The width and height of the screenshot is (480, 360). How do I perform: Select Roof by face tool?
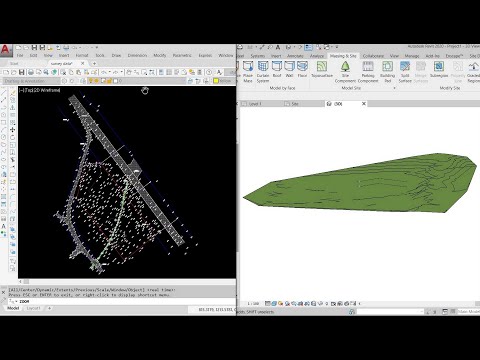tap(277, 69)
